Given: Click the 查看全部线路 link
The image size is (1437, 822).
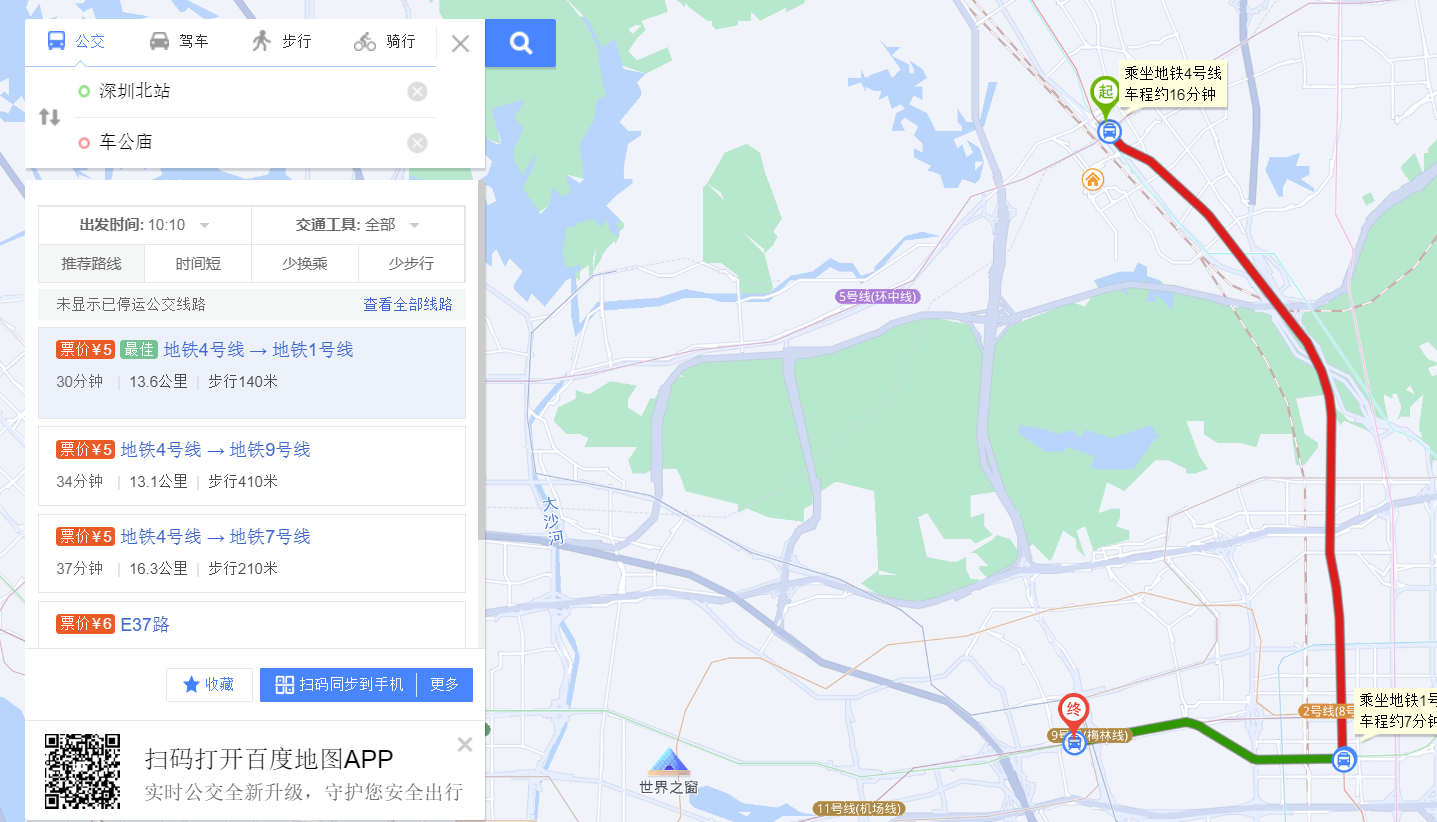Looking at the screenshot, I should coord(408,305).
